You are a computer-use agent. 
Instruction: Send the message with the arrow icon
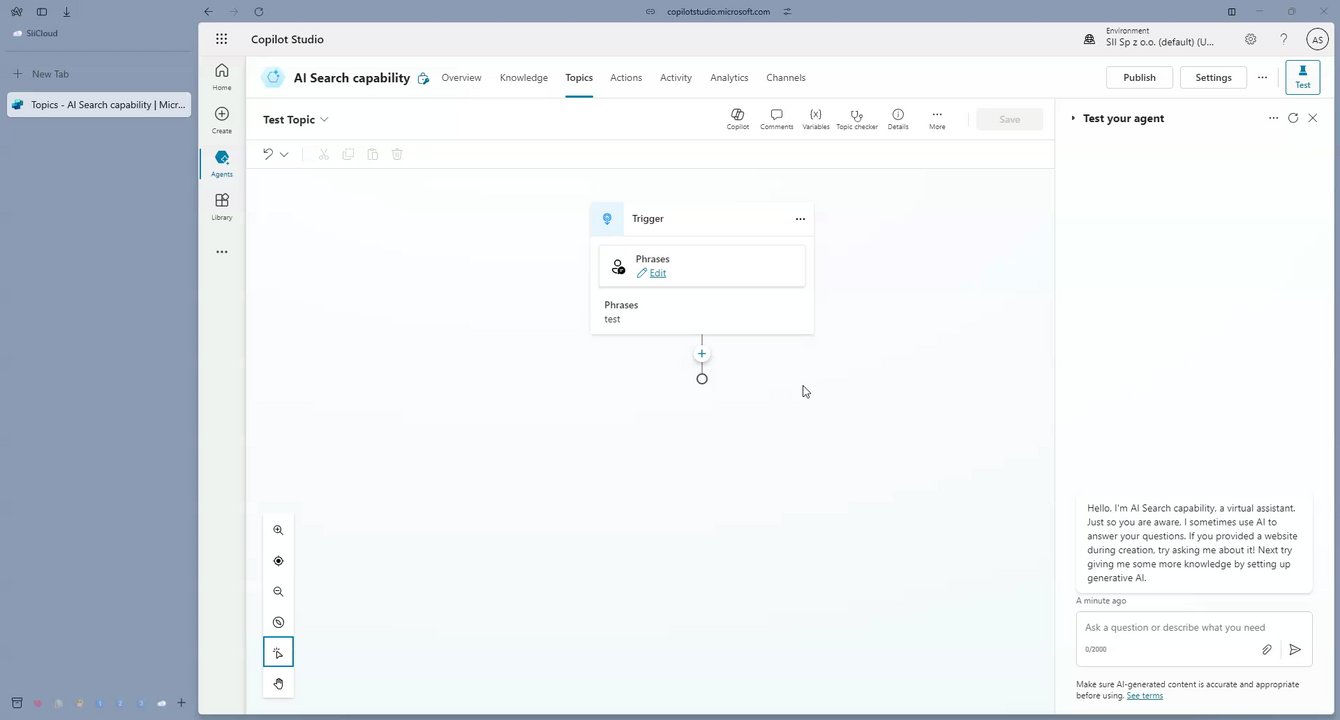(x=1295, y=649)
